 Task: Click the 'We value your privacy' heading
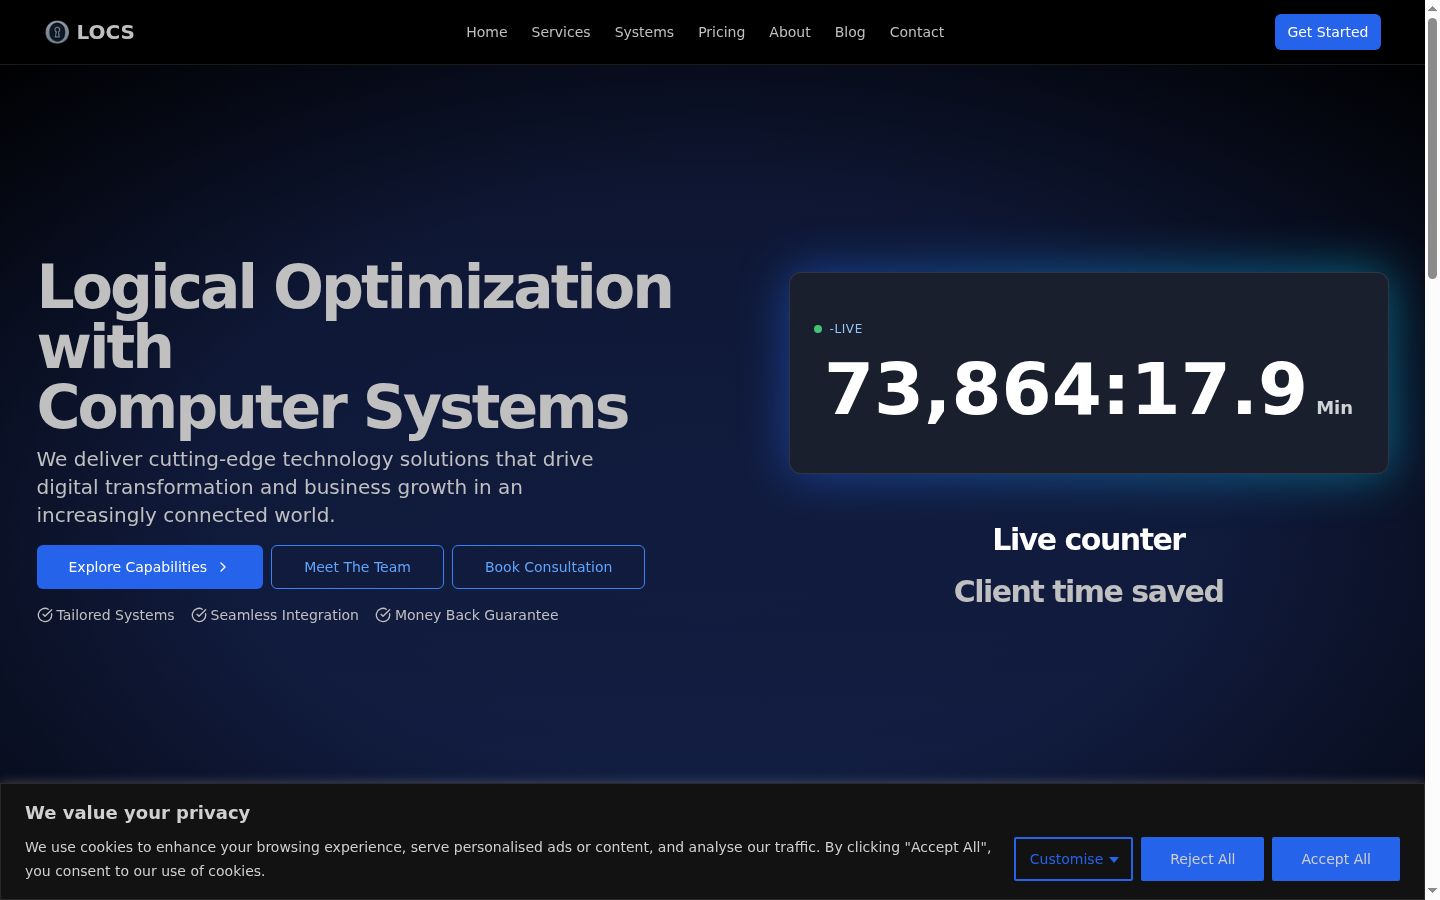tap(138, 813)
